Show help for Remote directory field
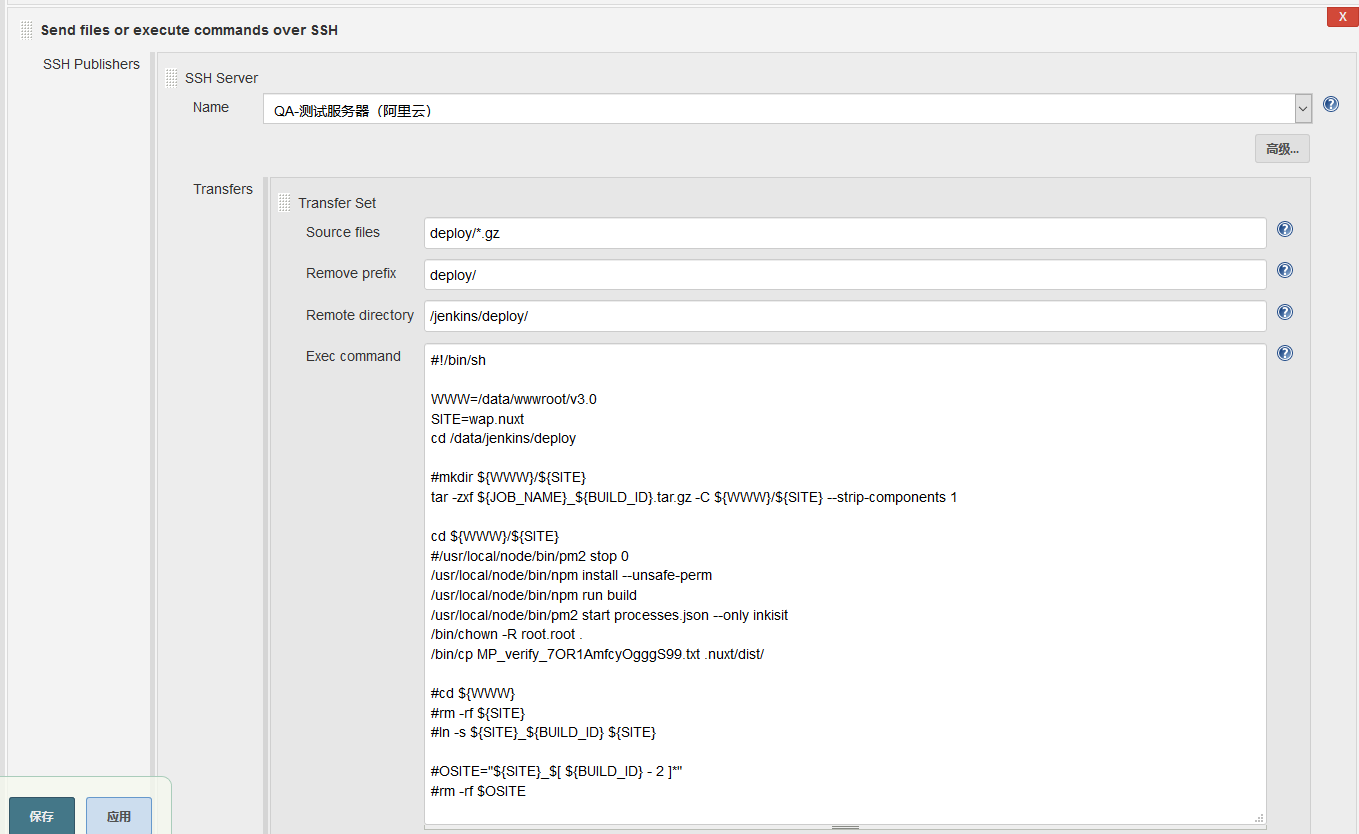The width and height of the screenshot is (1359, 834). (x=1285, y=312)
